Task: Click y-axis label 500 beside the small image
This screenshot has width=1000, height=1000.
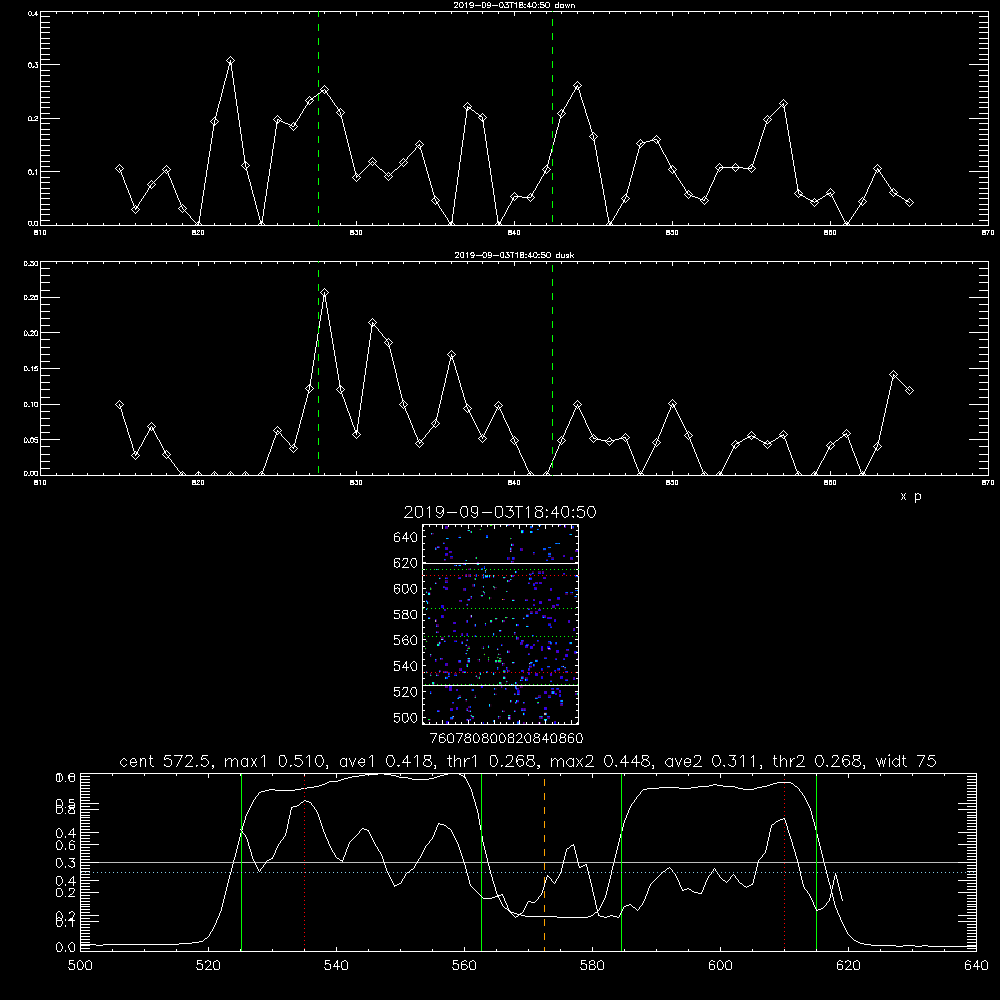Action: click(406, 718)
